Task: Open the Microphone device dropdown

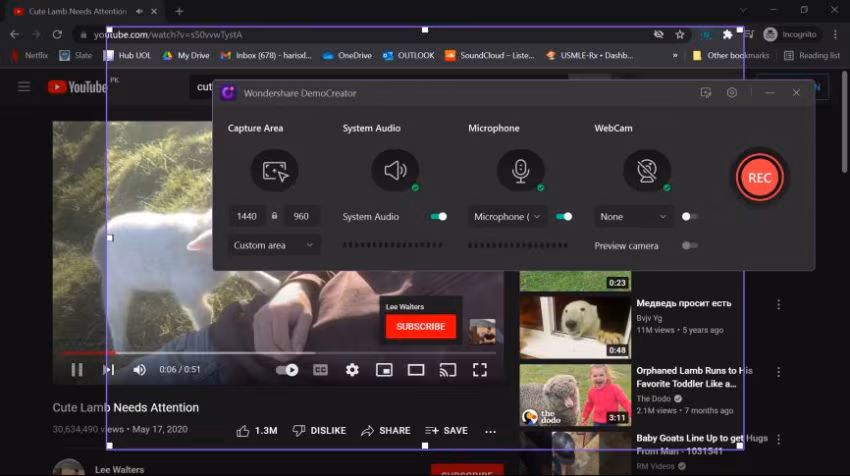Action: (x=507, y=216)
